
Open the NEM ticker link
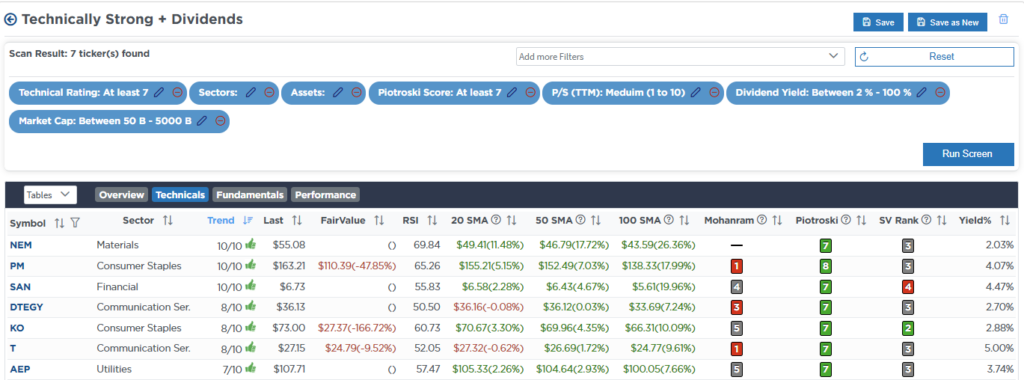20,245
